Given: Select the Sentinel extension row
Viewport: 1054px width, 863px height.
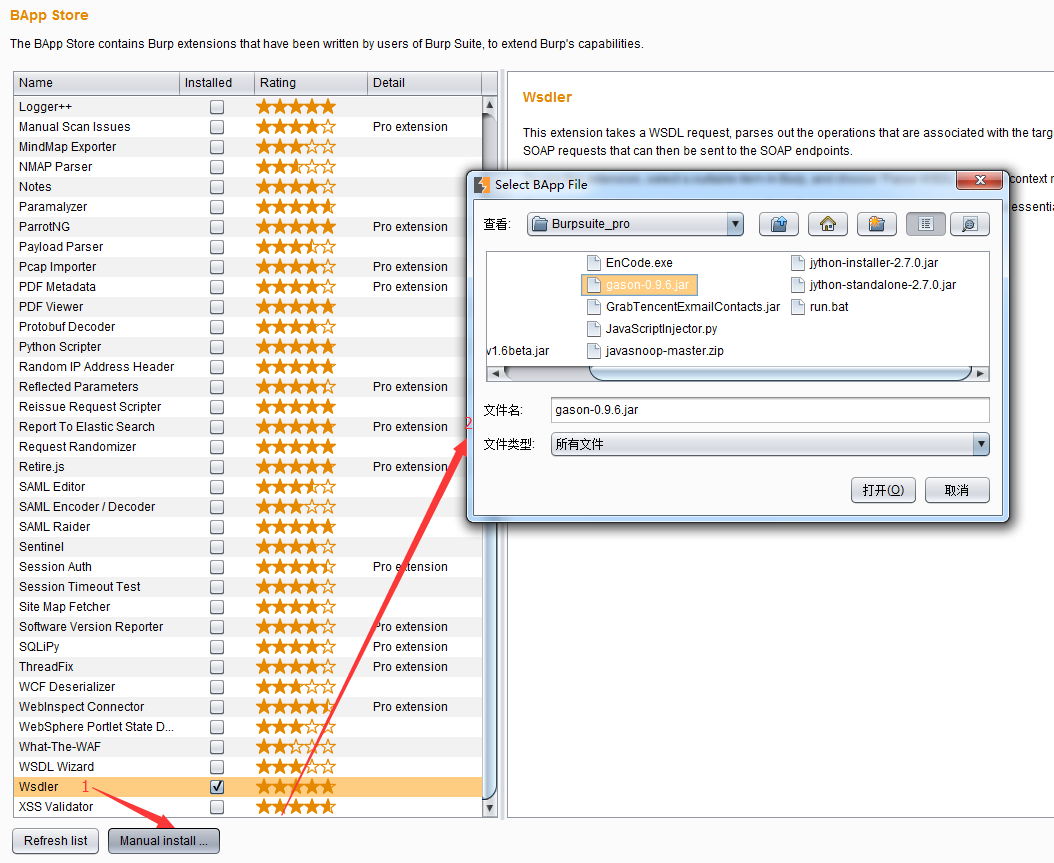Looking at the screenshot, I should tap(247, 547).
